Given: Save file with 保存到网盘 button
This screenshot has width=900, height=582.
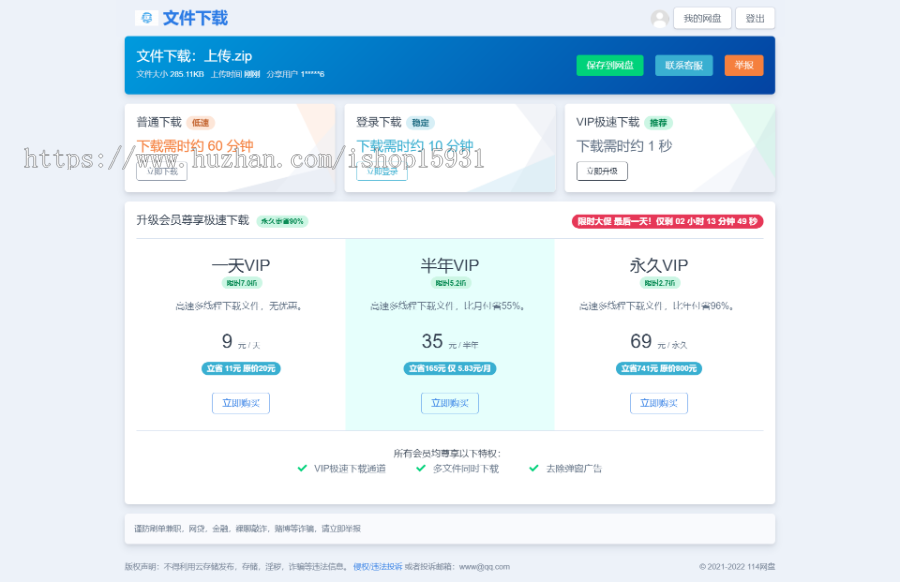Looking at the screenshot, I should (x=610, y=65).
